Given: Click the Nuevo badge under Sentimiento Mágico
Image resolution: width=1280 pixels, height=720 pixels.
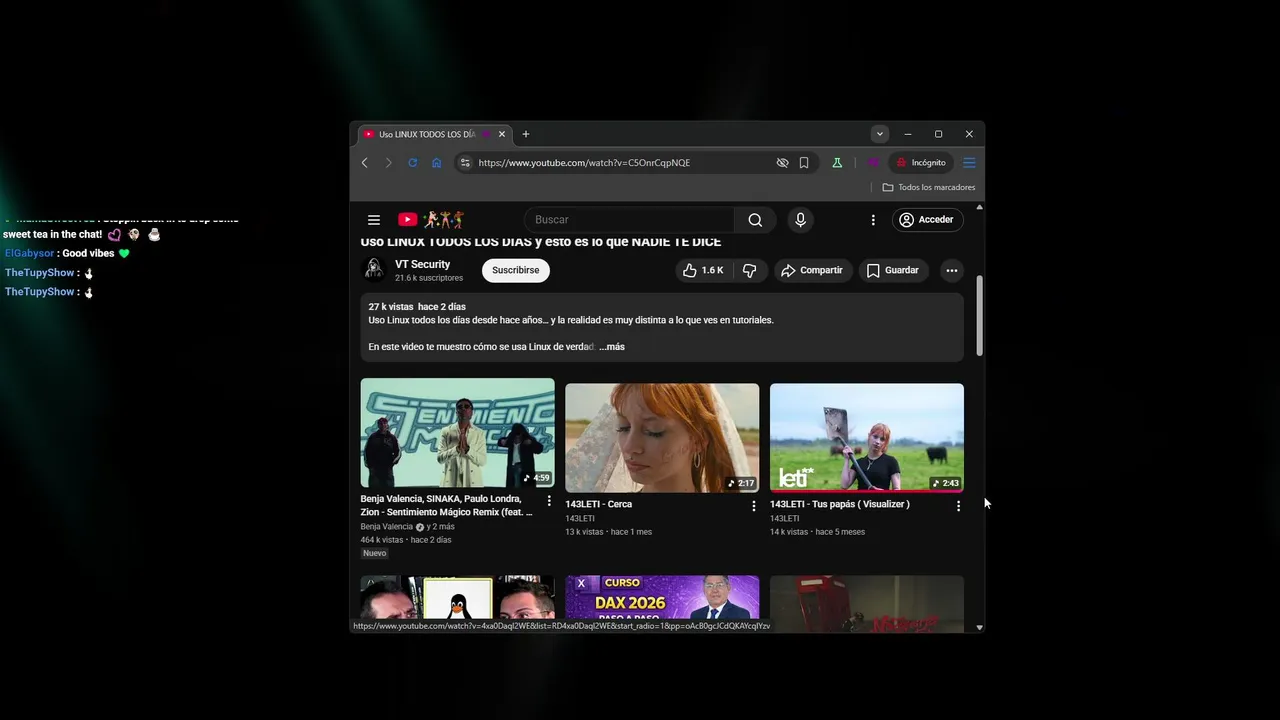Looking at the screenshot, I should [375, 553].
